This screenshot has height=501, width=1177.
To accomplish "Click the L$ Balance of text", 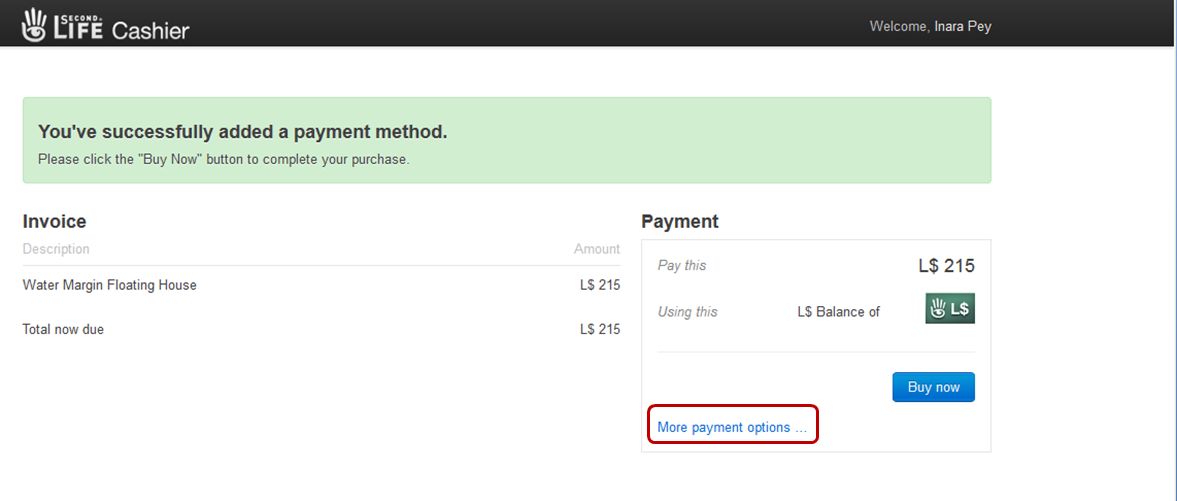I will click(x=838, y=312).
